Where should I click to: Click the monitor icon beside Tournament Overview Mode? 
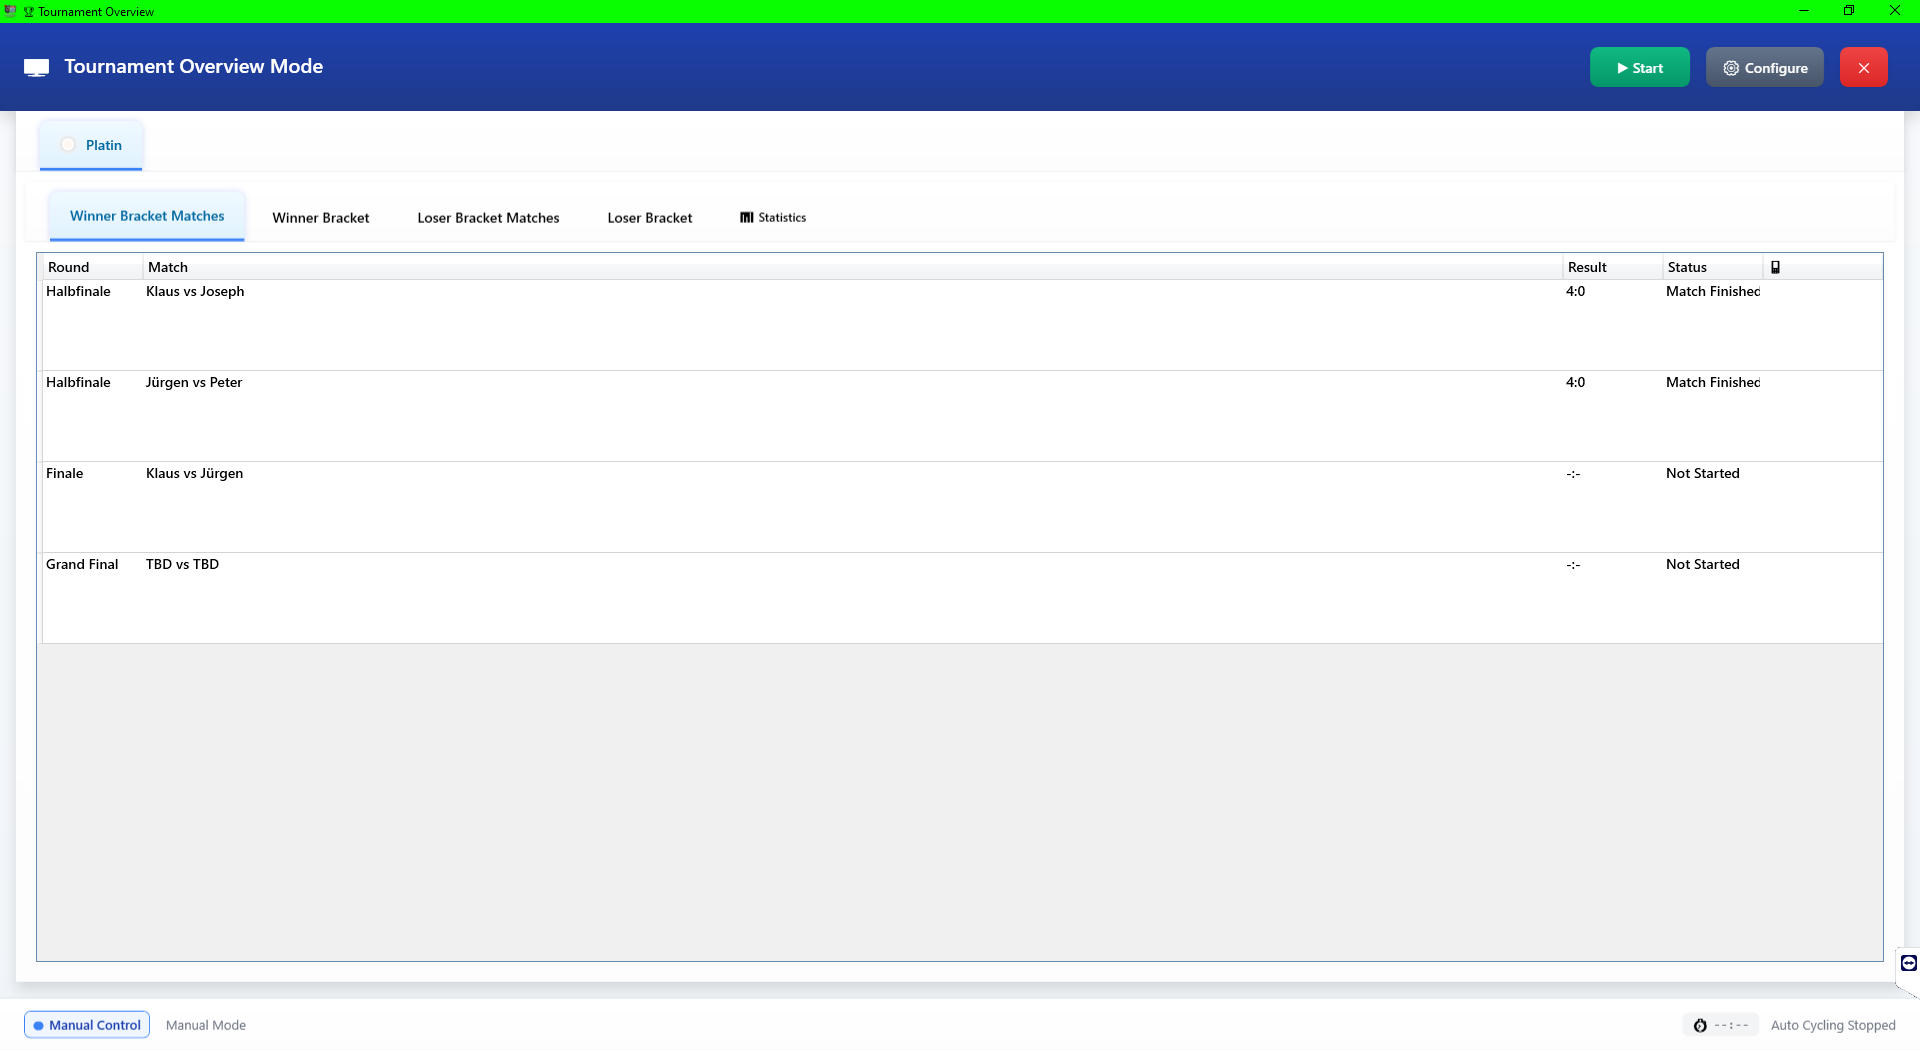click(36, 67)
